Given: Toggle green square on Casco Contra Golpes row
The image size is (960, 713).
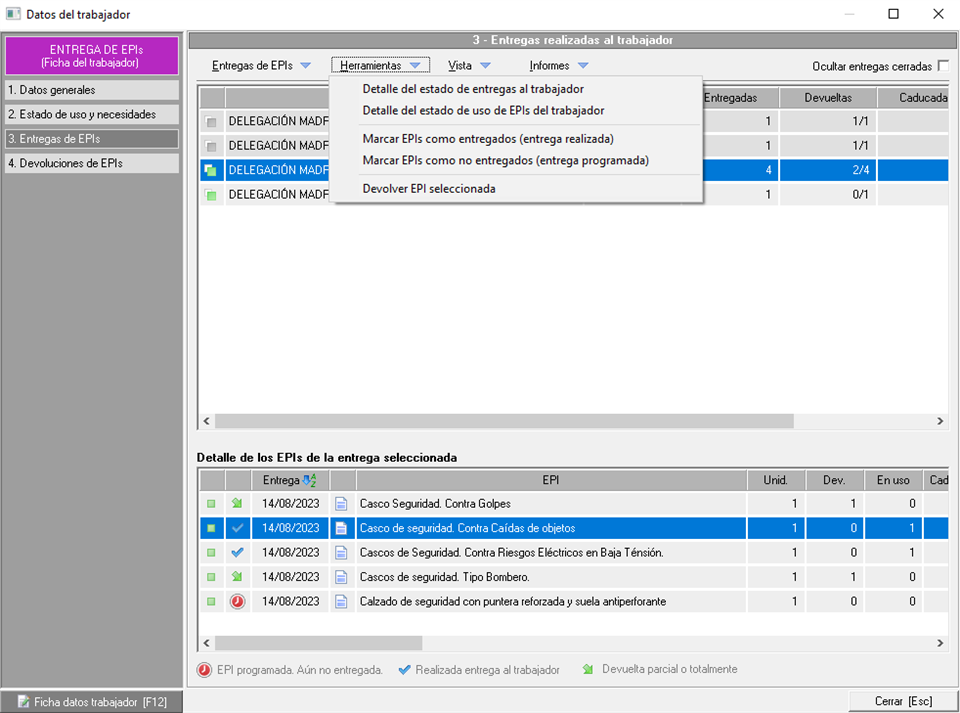Looking at the screenshot, I should [x=211, y=504].
